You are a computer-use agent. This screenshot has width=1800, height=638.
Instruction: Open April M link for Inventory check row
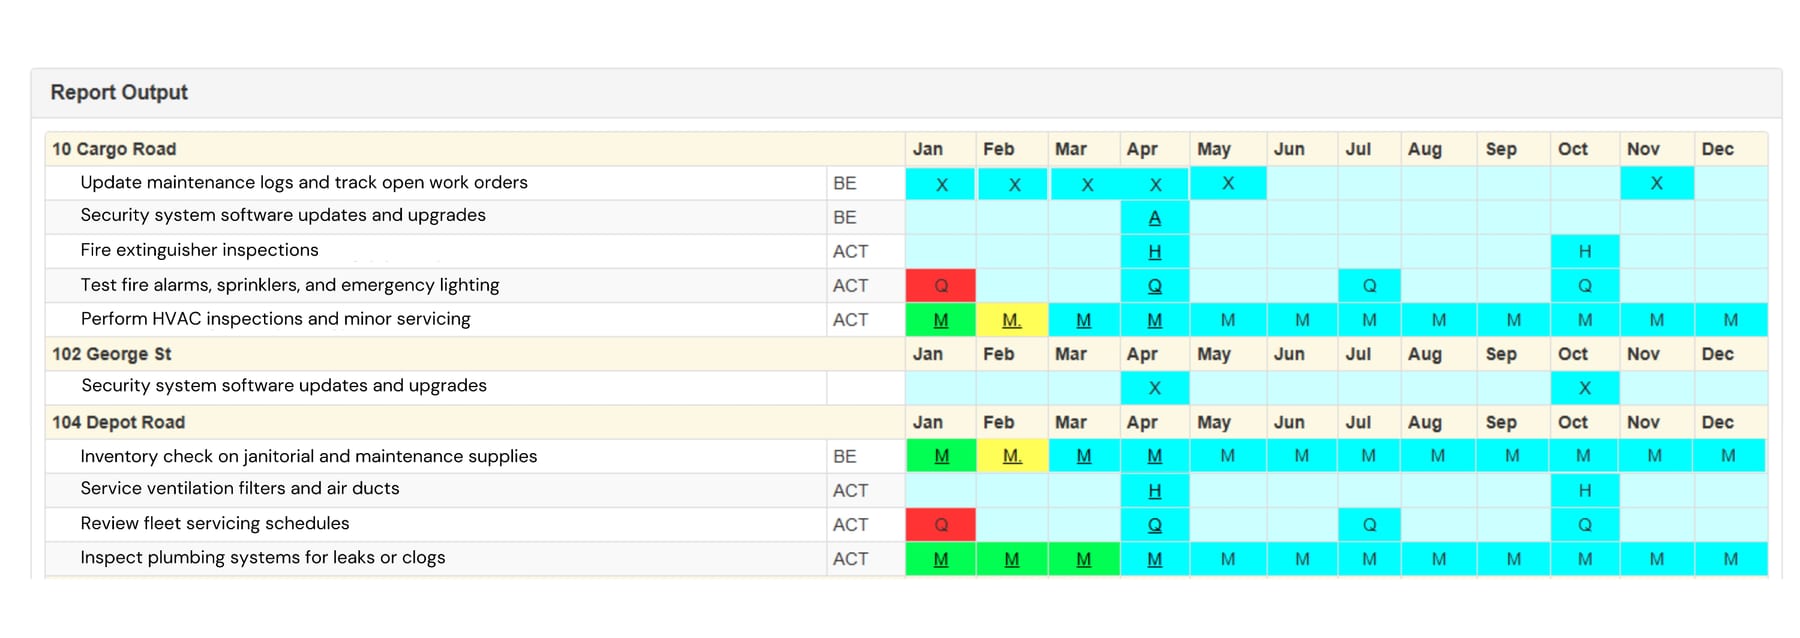click(x=1154, y=456)
